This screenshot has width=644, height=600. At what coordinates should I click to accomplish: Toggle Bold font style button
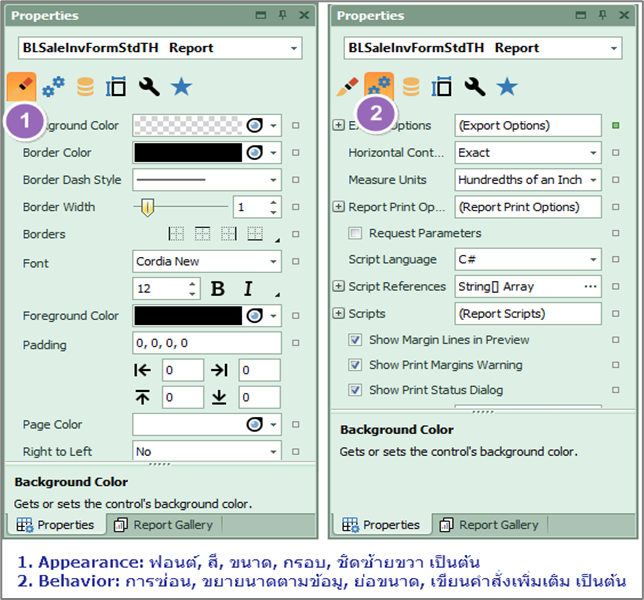pyautogui.click(x=218, y=289)
